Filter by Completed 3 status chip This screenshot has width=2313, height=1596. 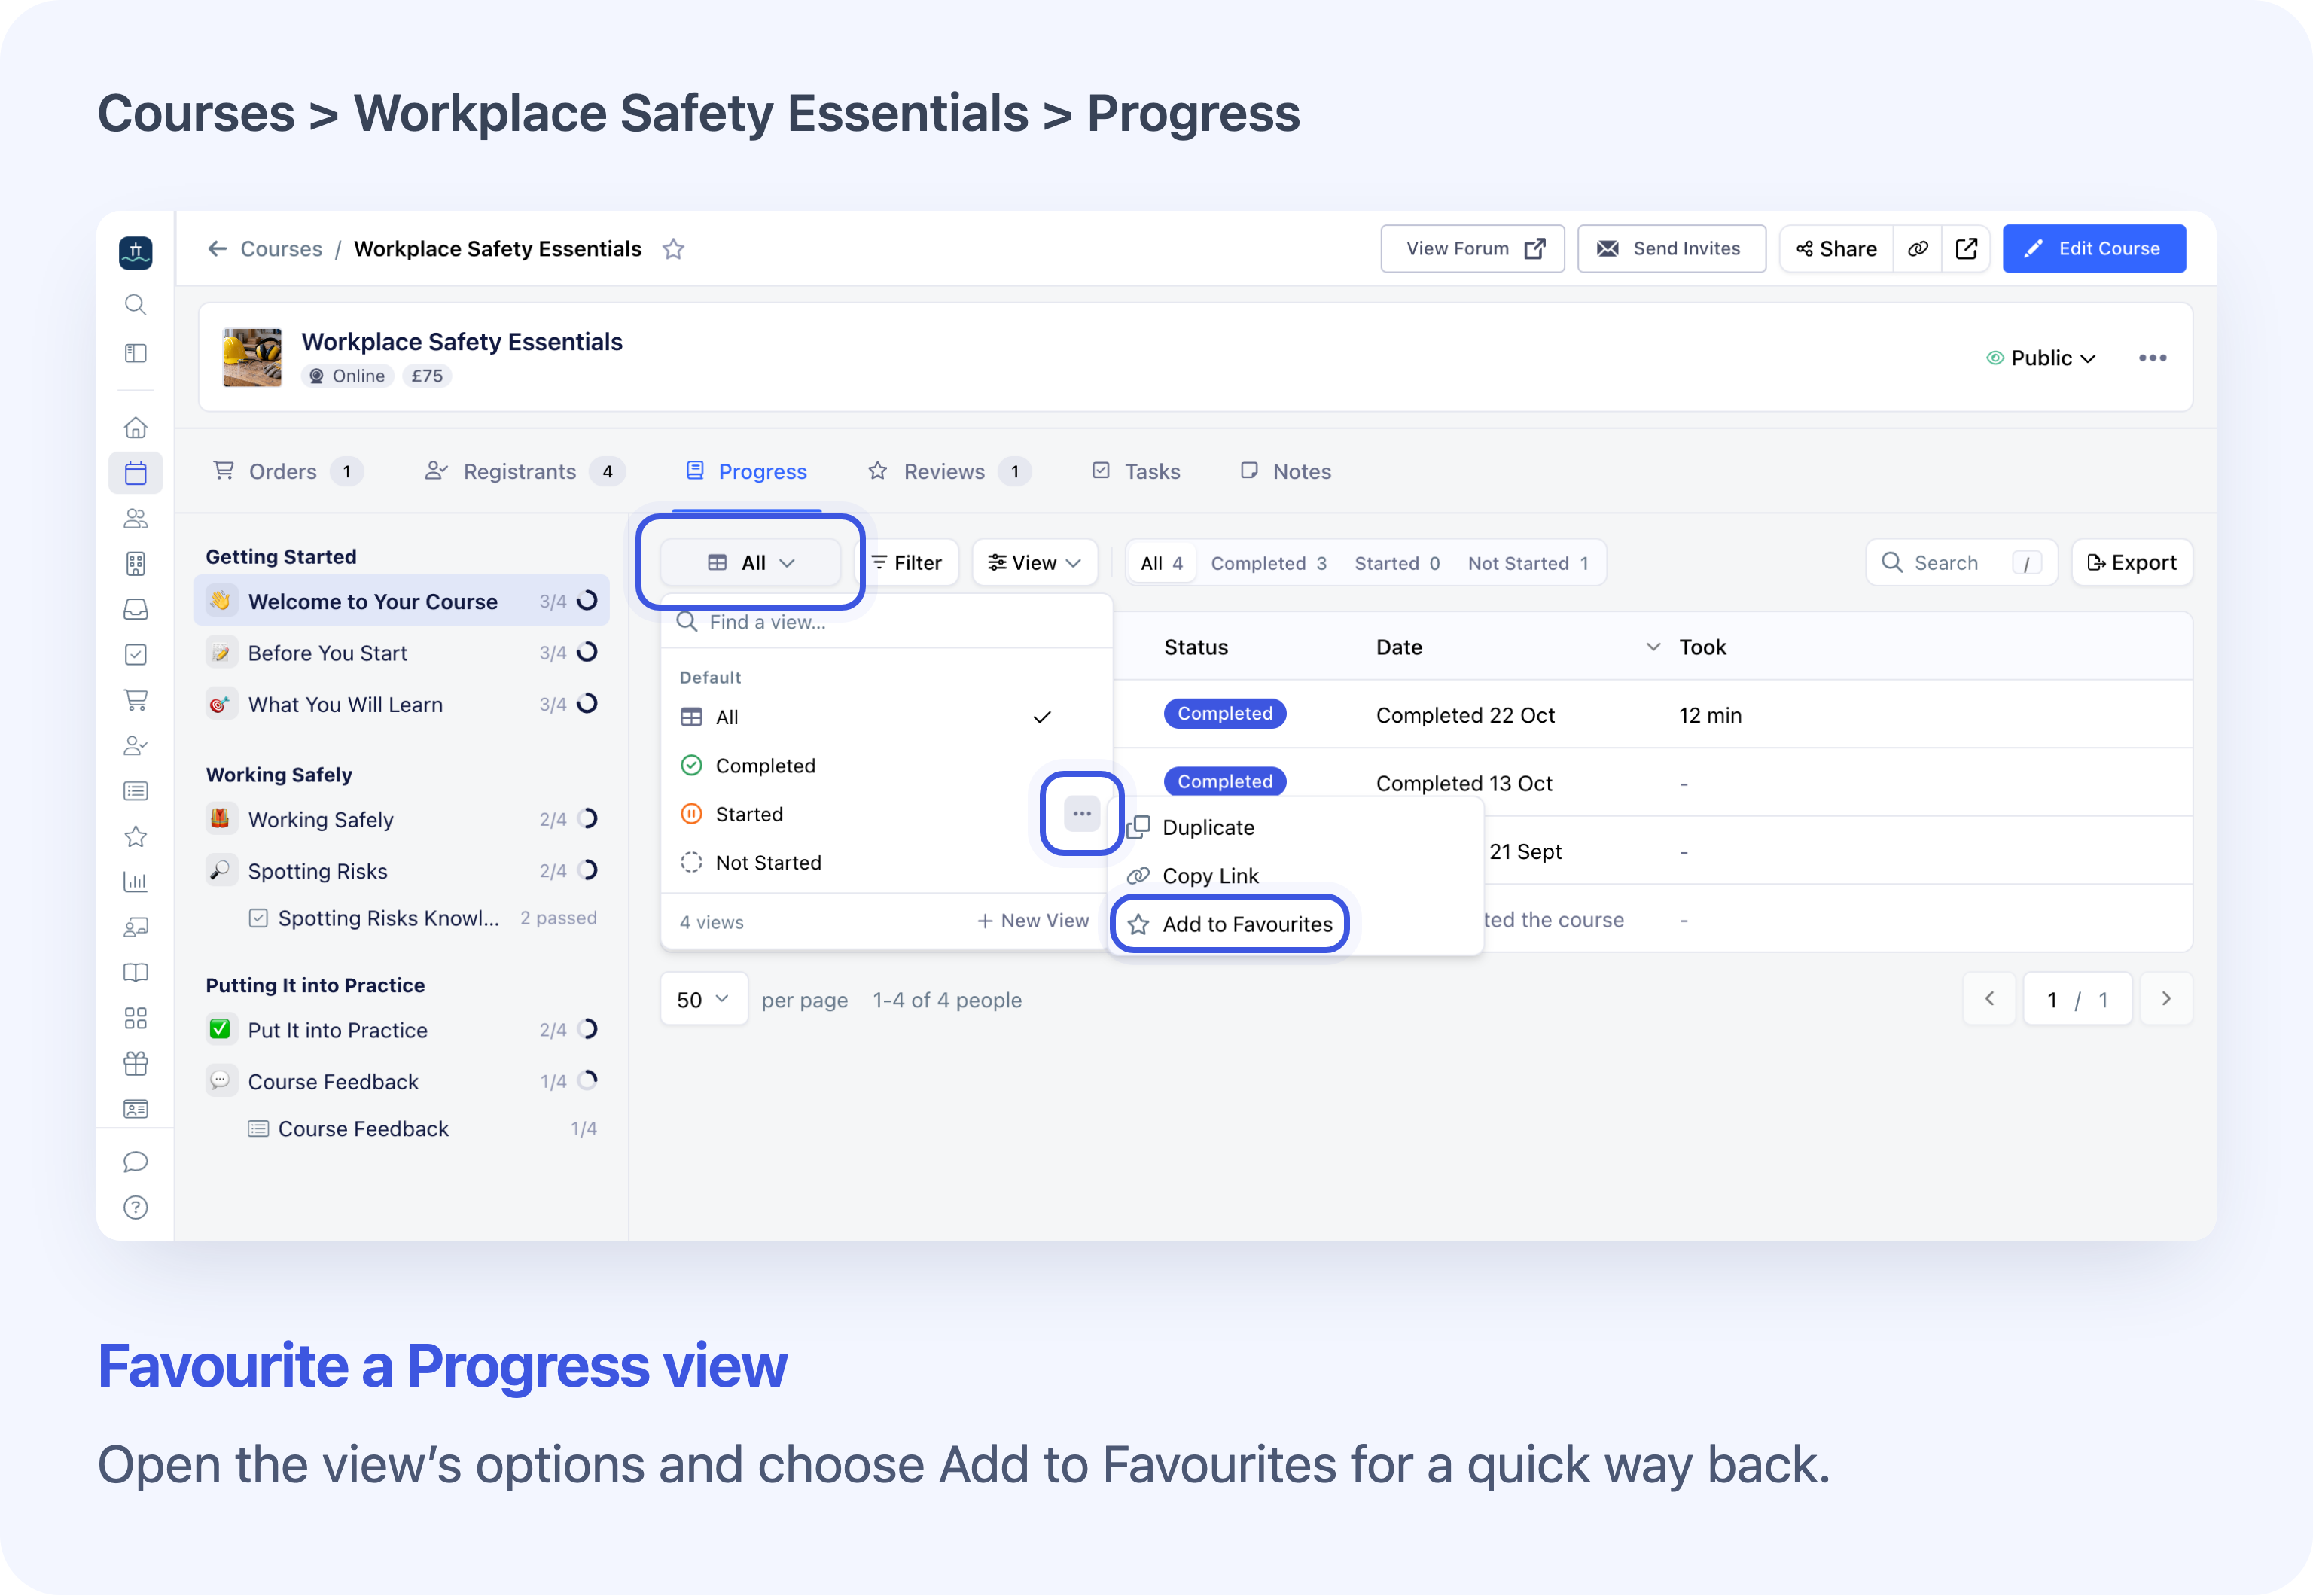pos(1268,563)
